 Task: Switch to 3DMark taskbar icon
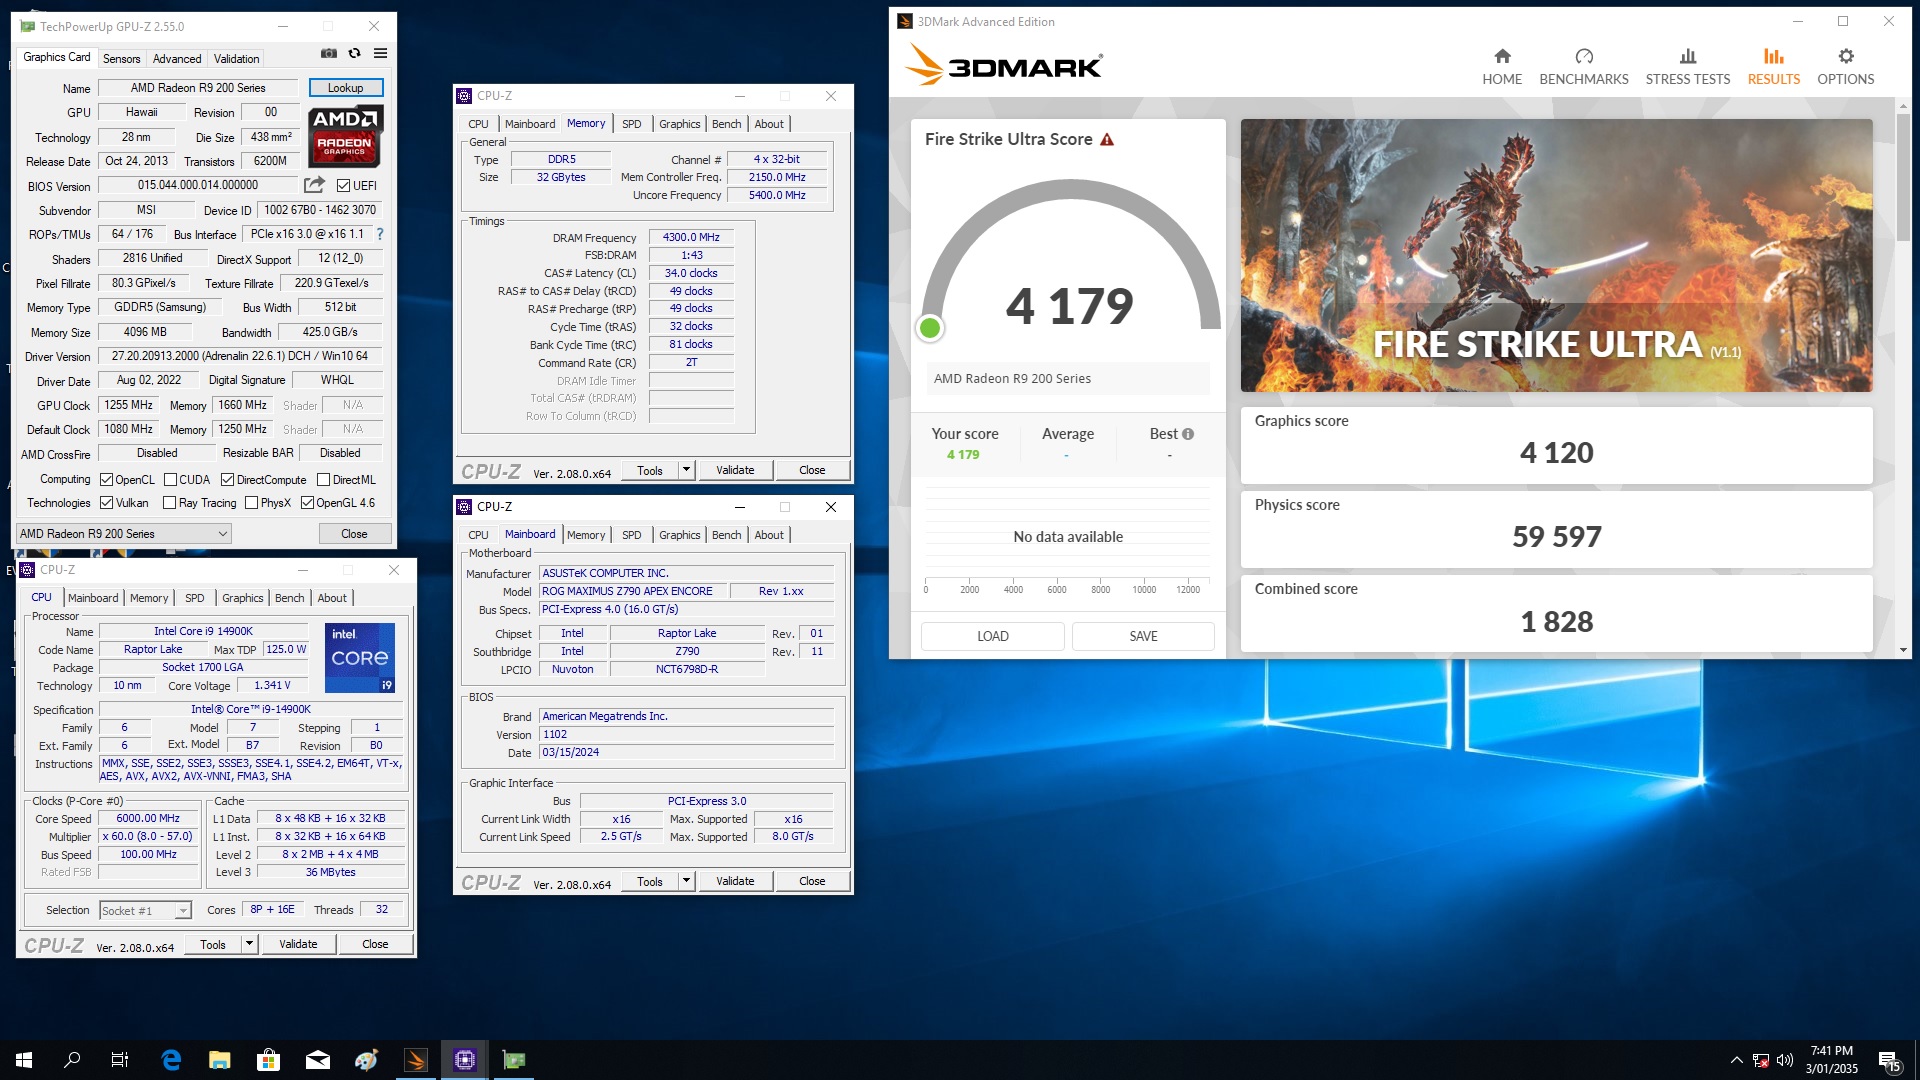[416, 1060]
